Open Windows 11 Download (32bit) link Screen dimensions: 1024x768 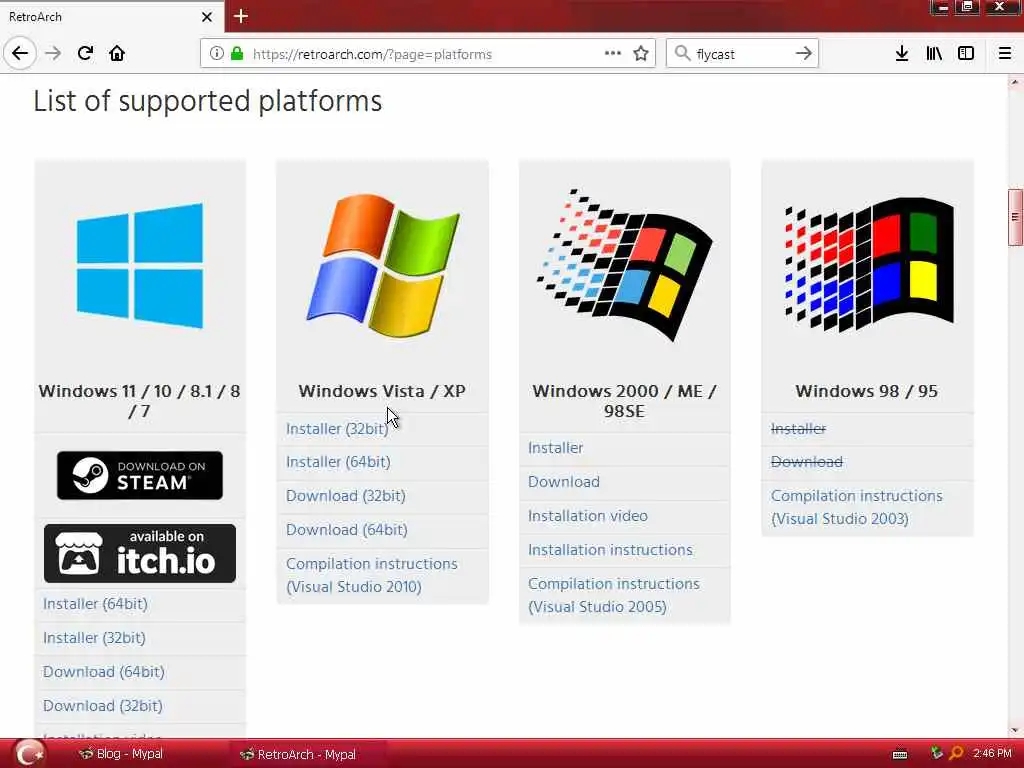pos(103,706)
